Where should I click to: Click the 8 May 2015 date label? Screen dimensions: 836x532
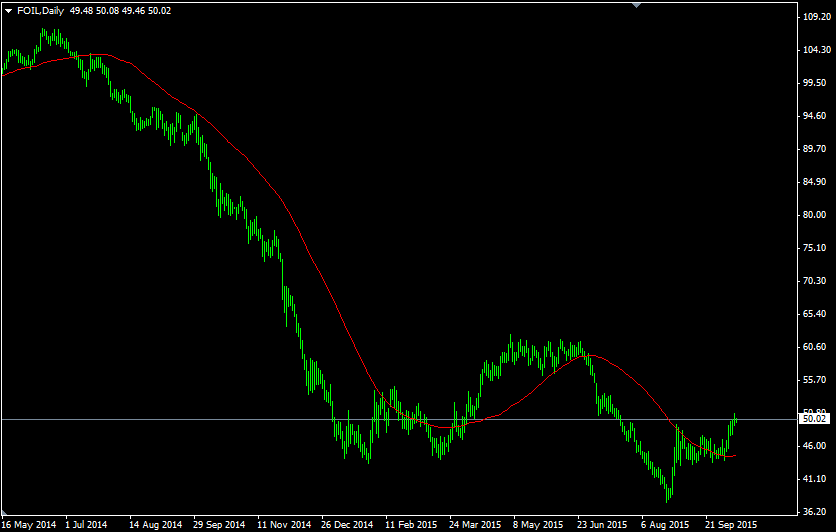[538, 525]
